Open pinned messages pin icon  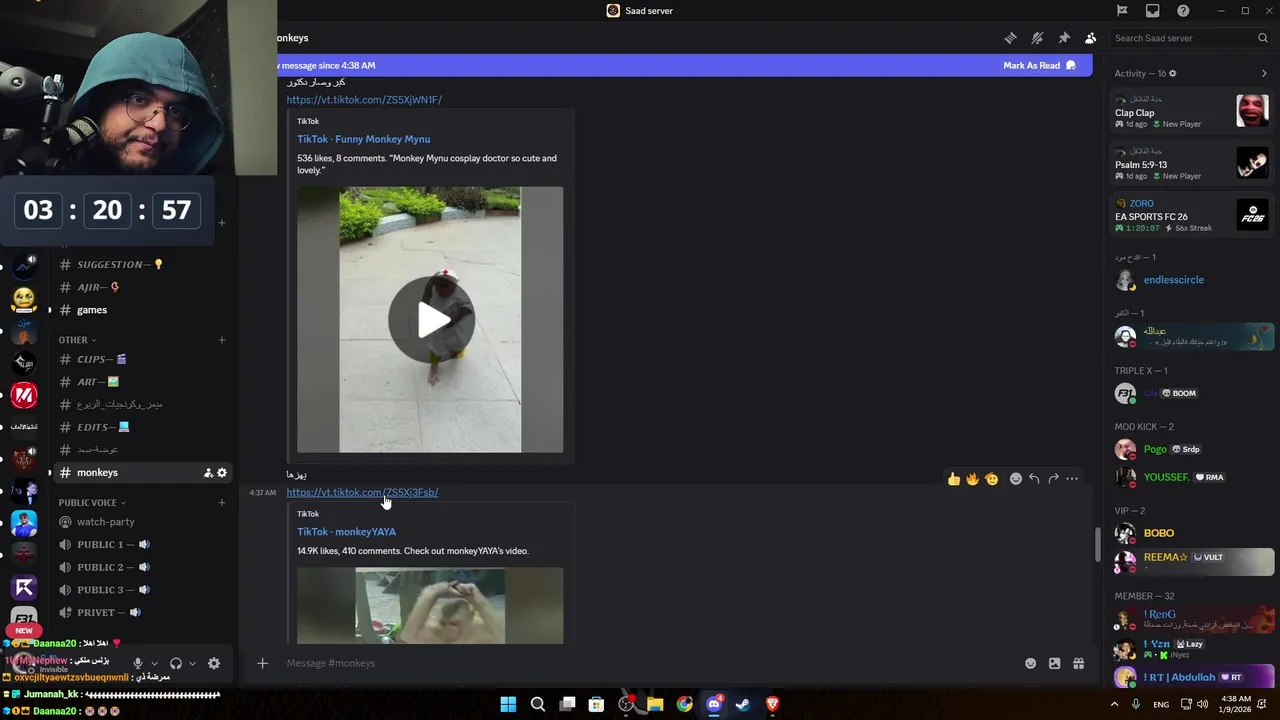1064,38
